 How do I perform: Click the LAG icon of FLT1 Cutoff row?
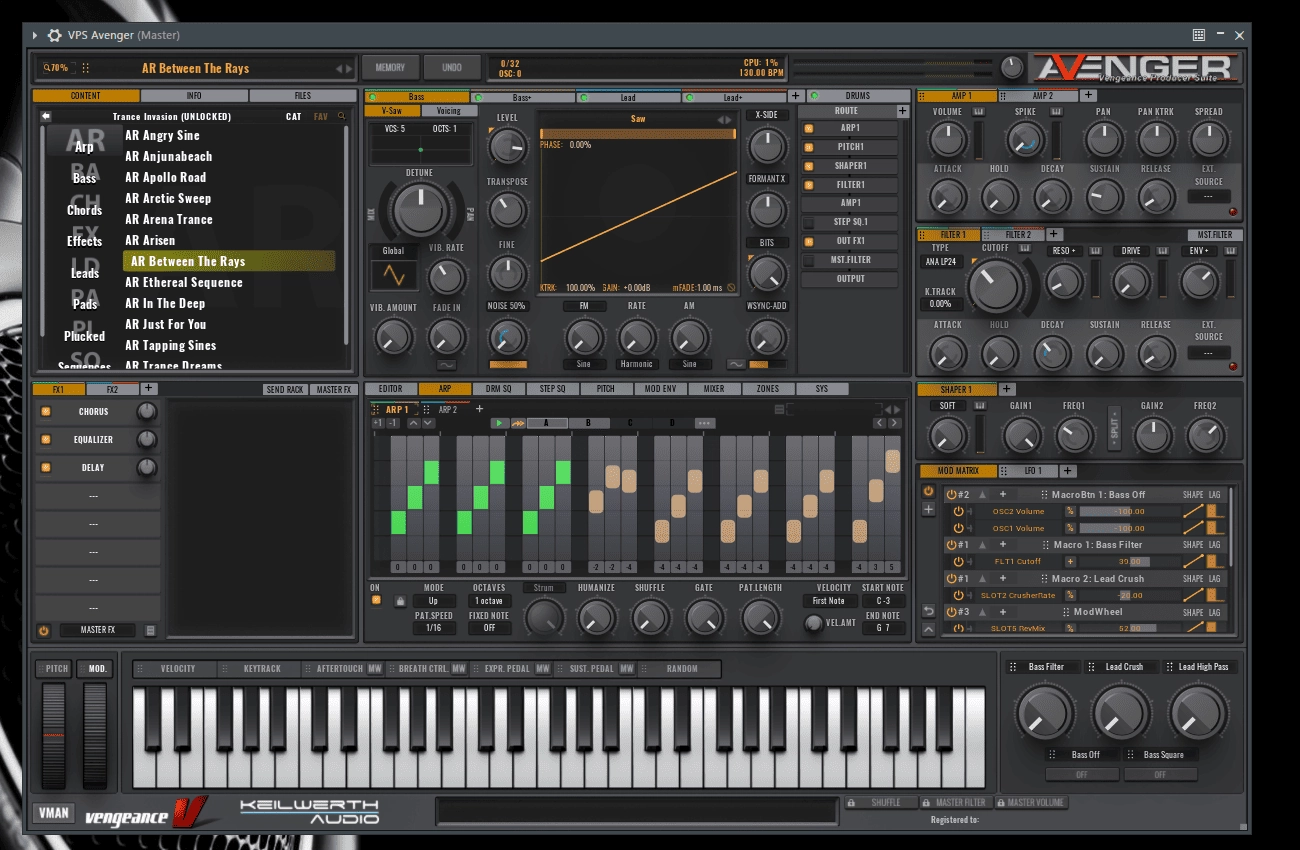[x=1215, y=561]
